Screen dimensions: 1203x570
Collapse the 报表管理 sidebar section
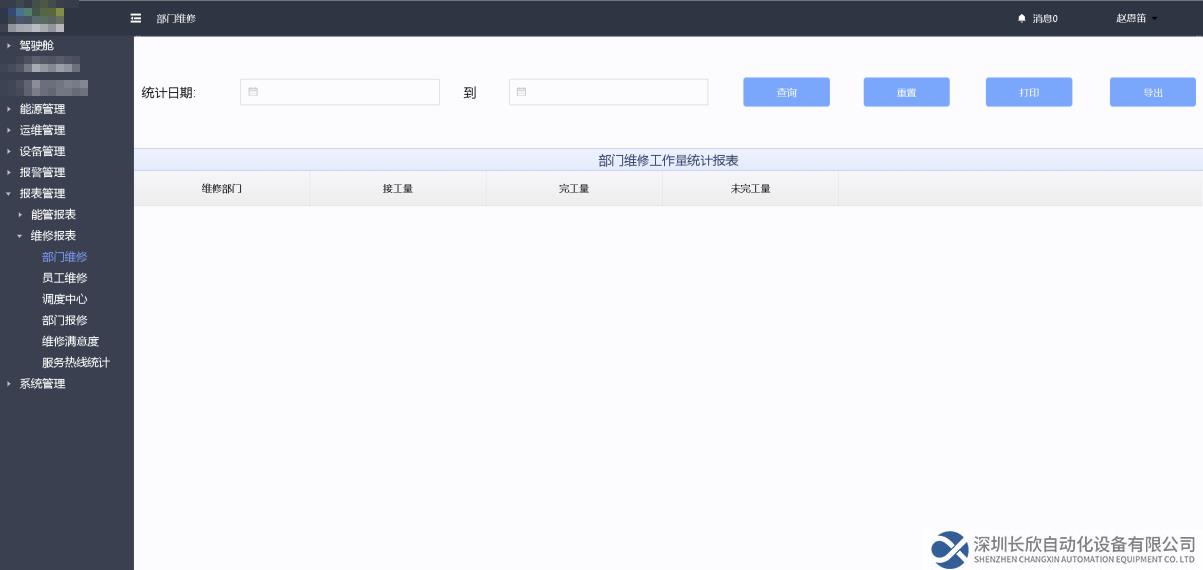click(42, 193)
